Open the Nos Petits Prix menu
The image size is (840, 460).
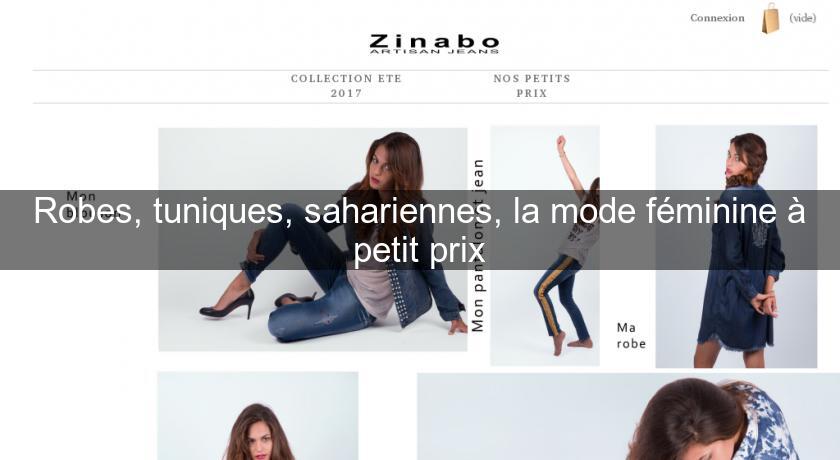(532, 86)
